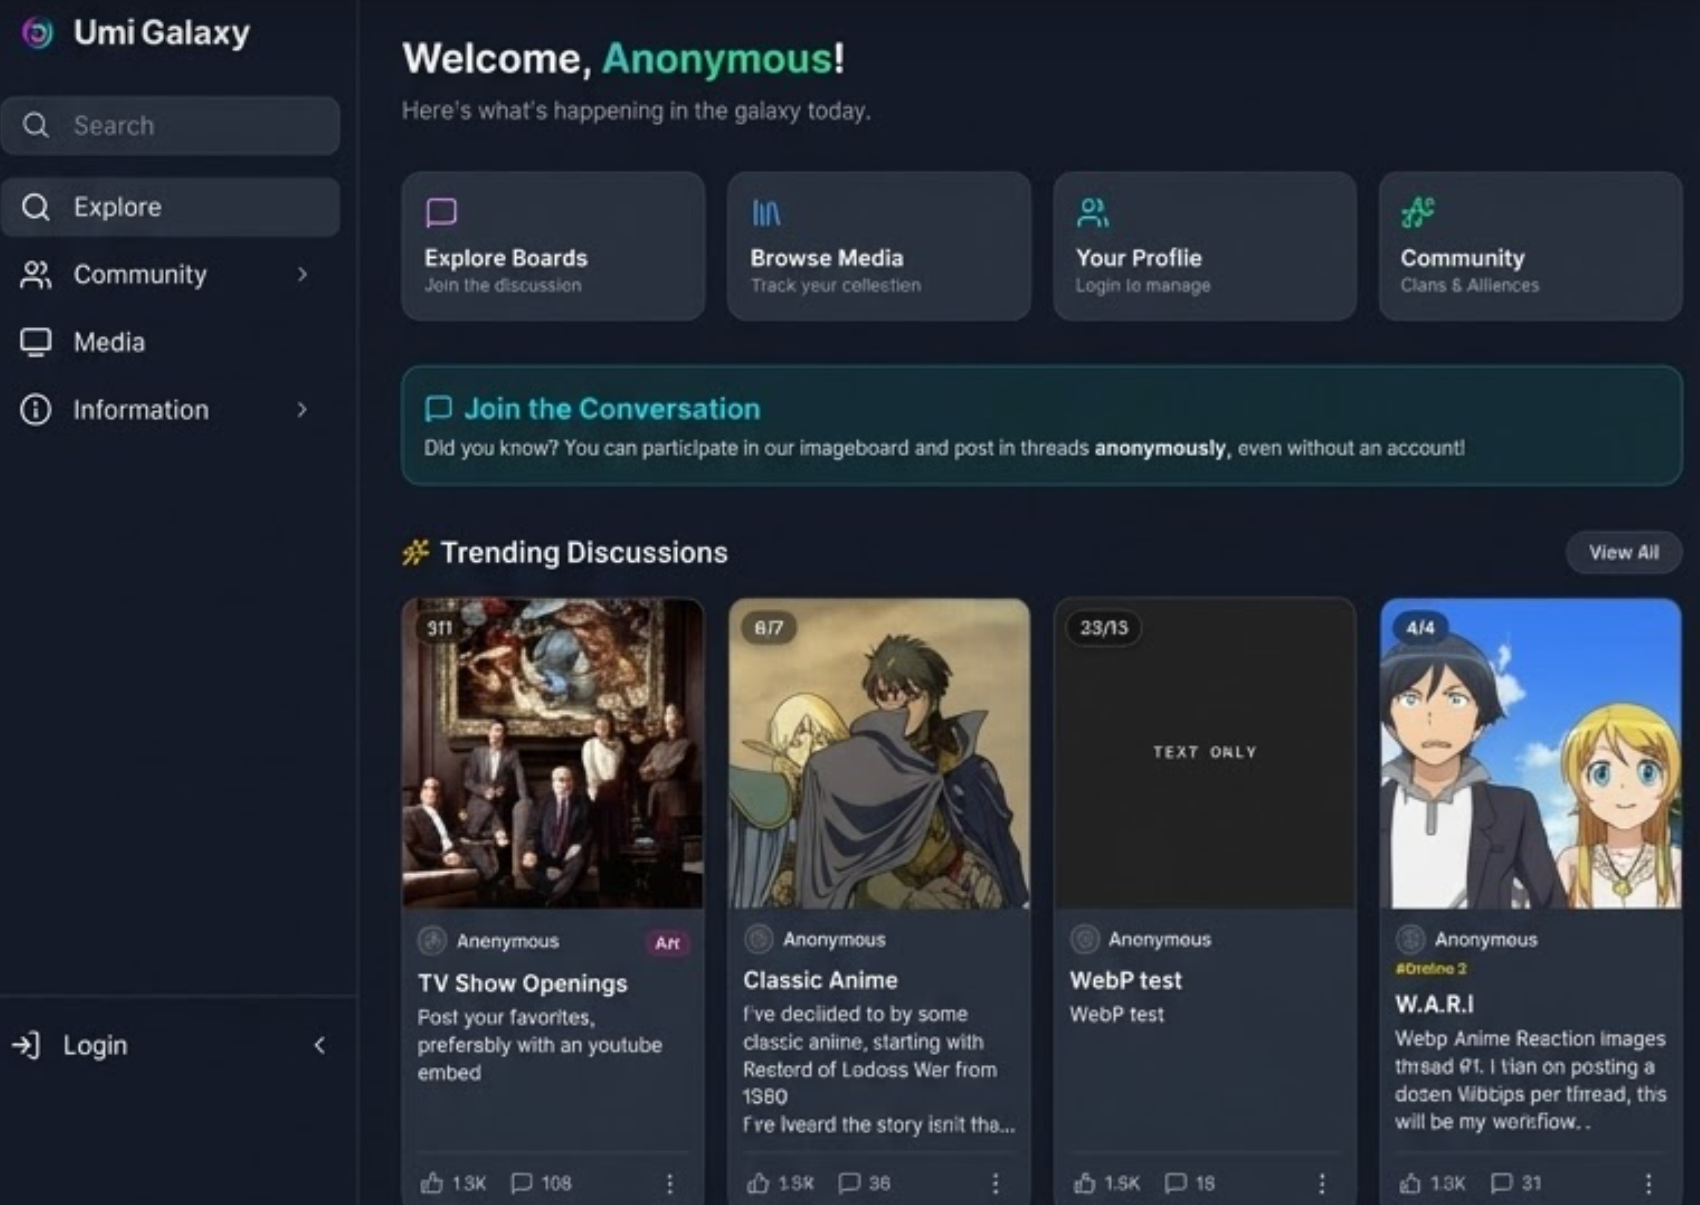Click the magnifier icon in the Search box

[36, 125]
